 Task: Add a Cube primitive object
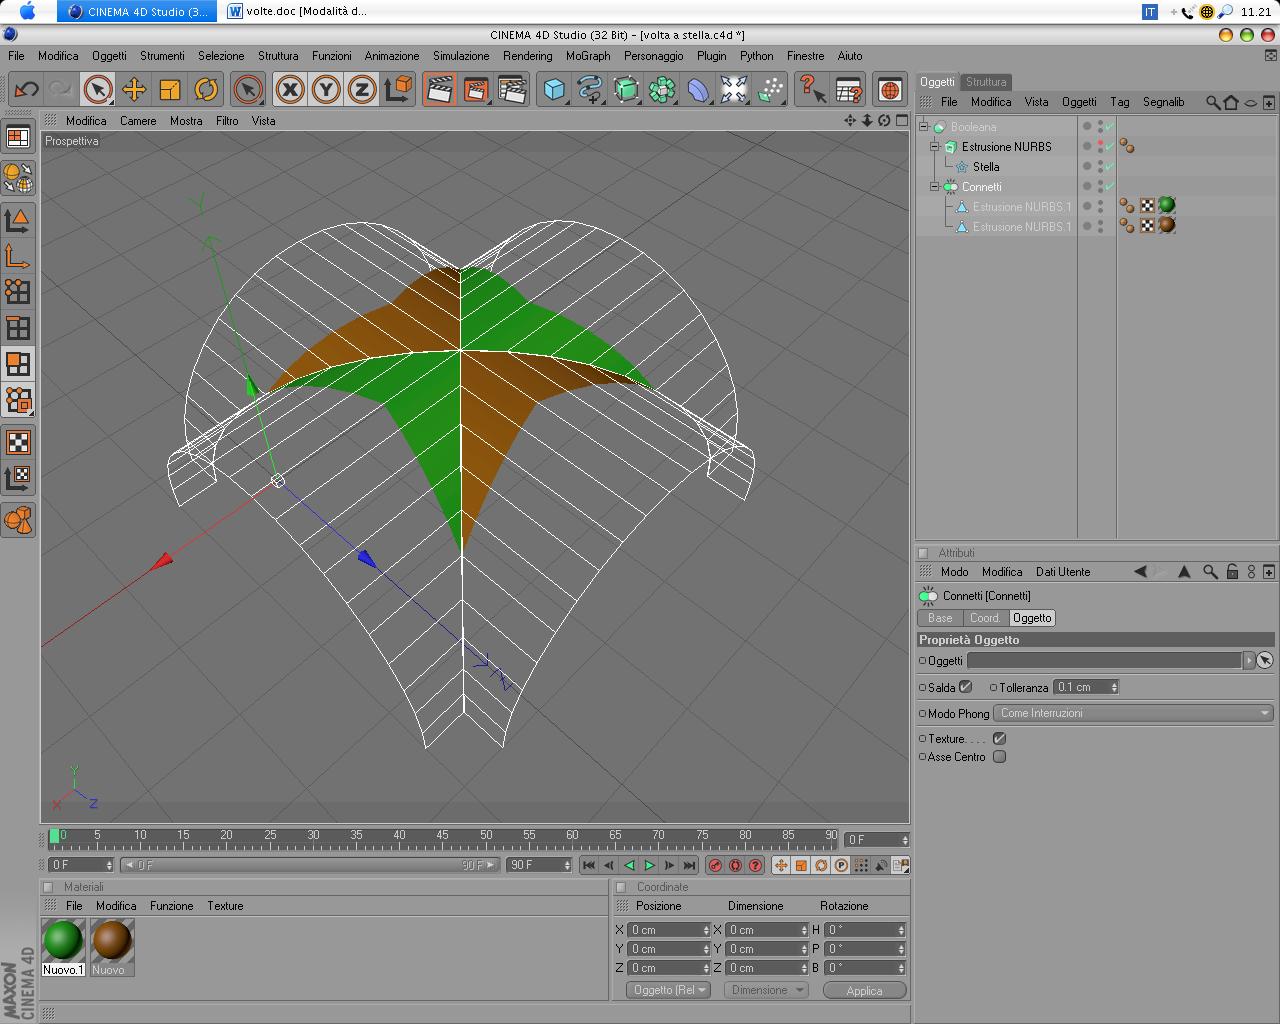point(553,90)
